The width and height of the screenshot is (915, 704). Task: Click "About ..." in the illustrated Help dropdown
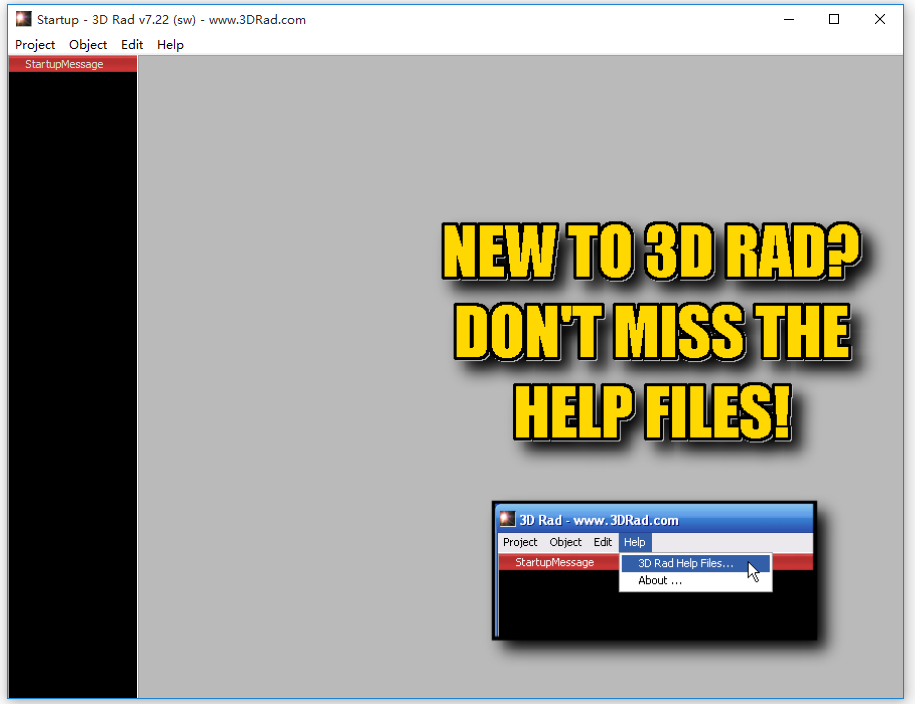(660, 580)
